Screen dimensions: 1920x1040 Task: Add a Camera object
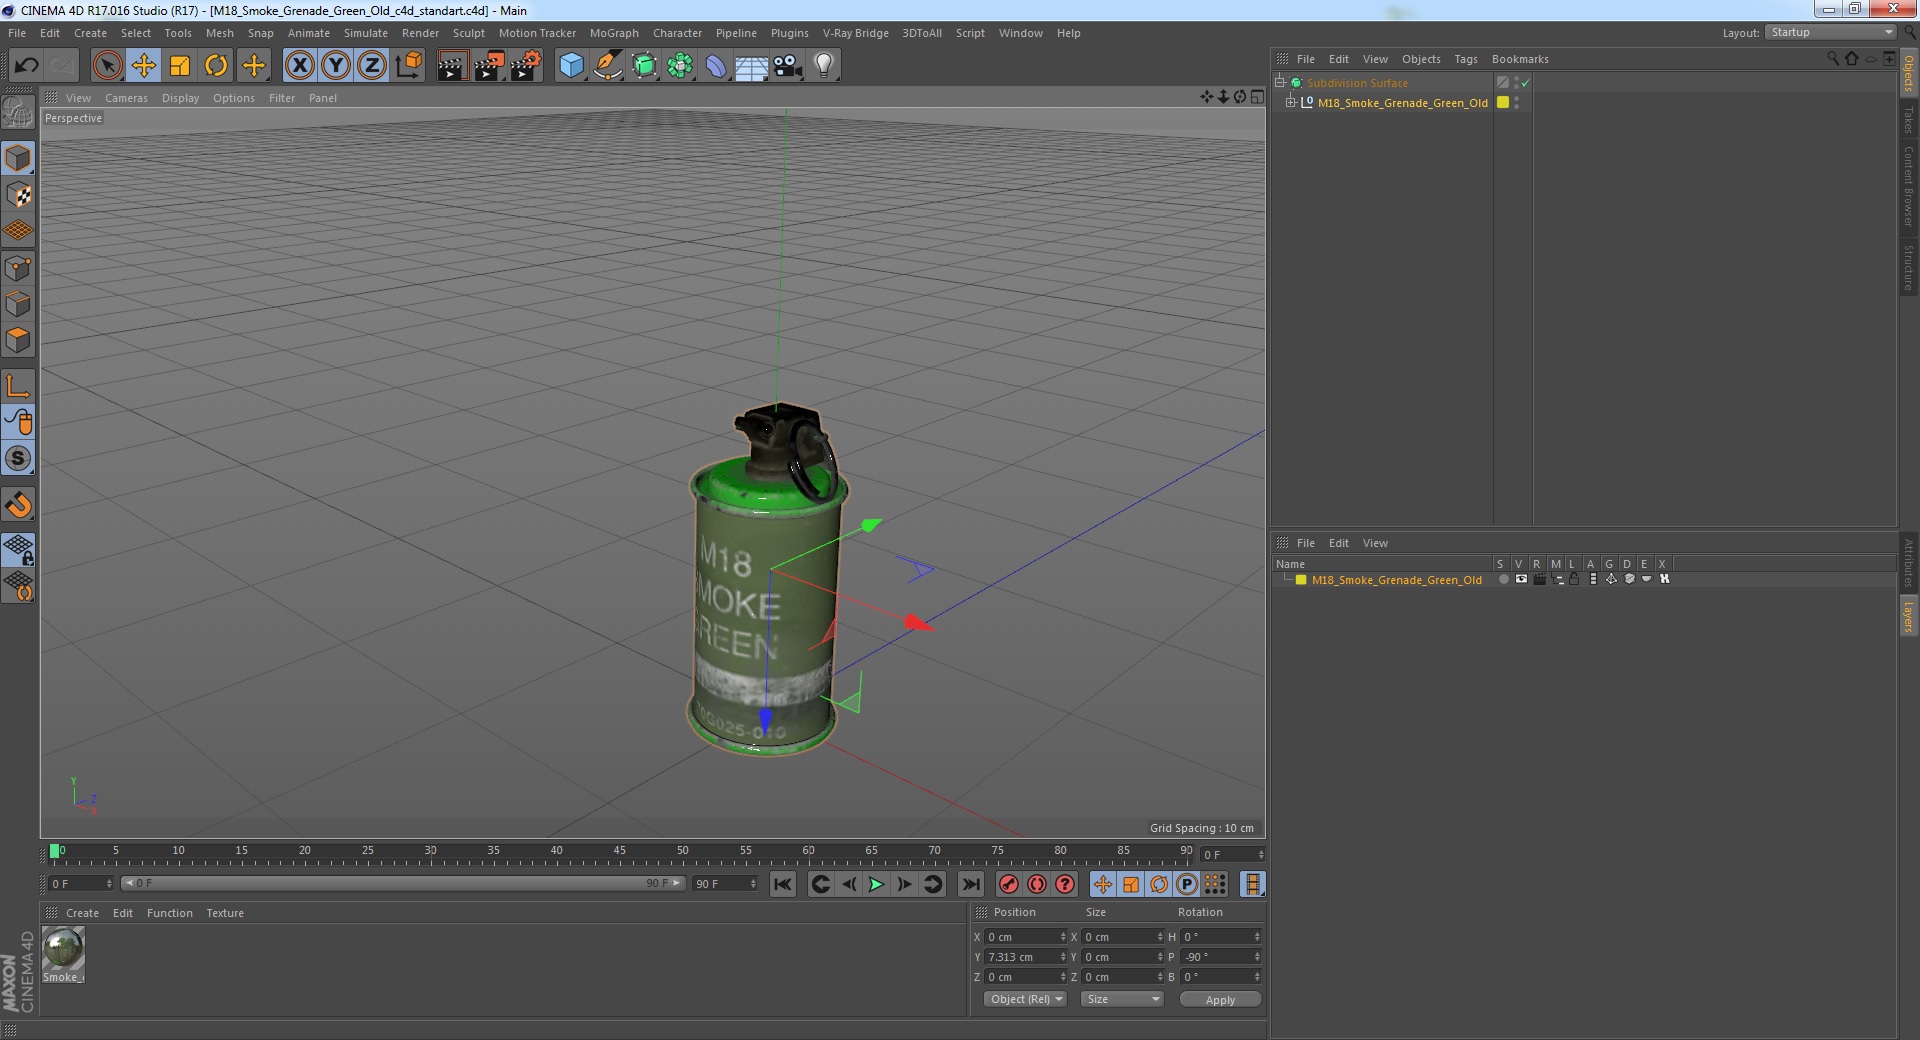click(788, 66)
